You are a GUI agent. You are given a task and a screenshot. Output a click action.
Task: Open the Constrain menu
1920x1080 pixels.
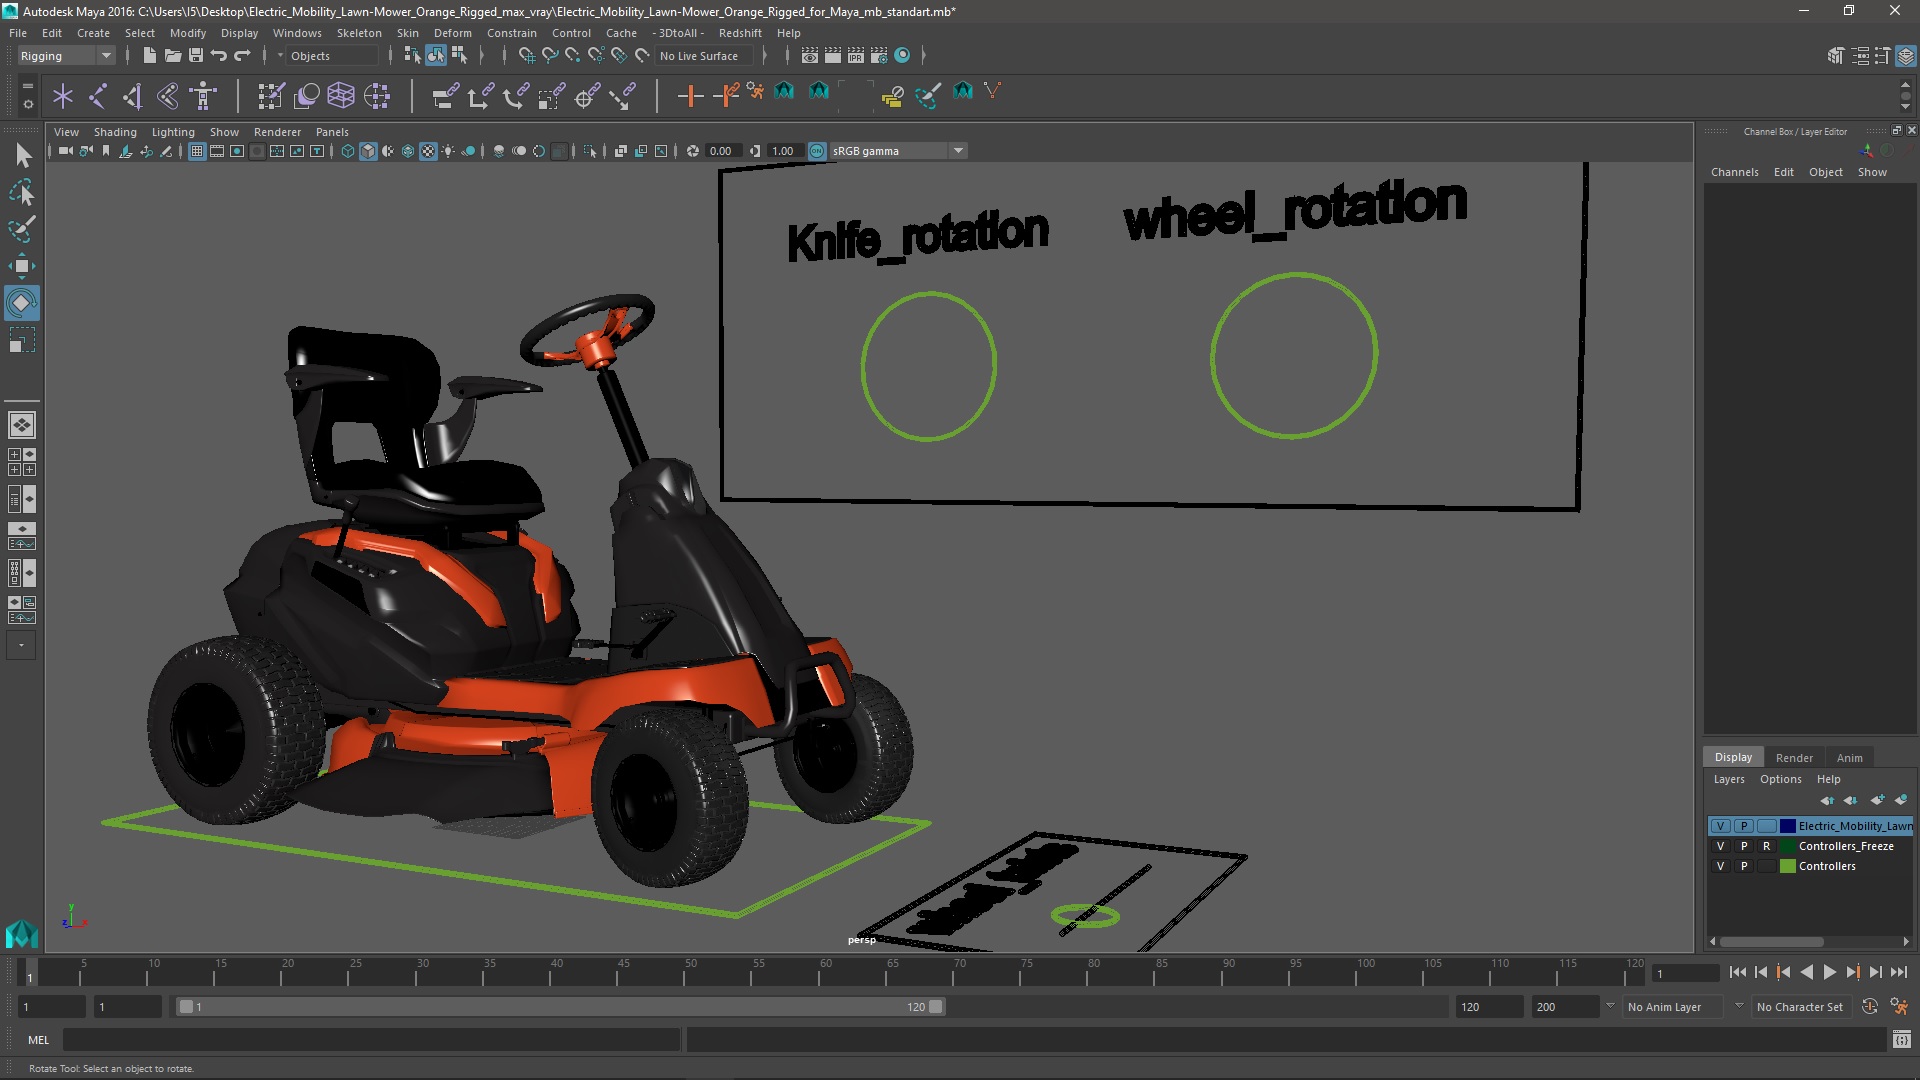point(511,33)
